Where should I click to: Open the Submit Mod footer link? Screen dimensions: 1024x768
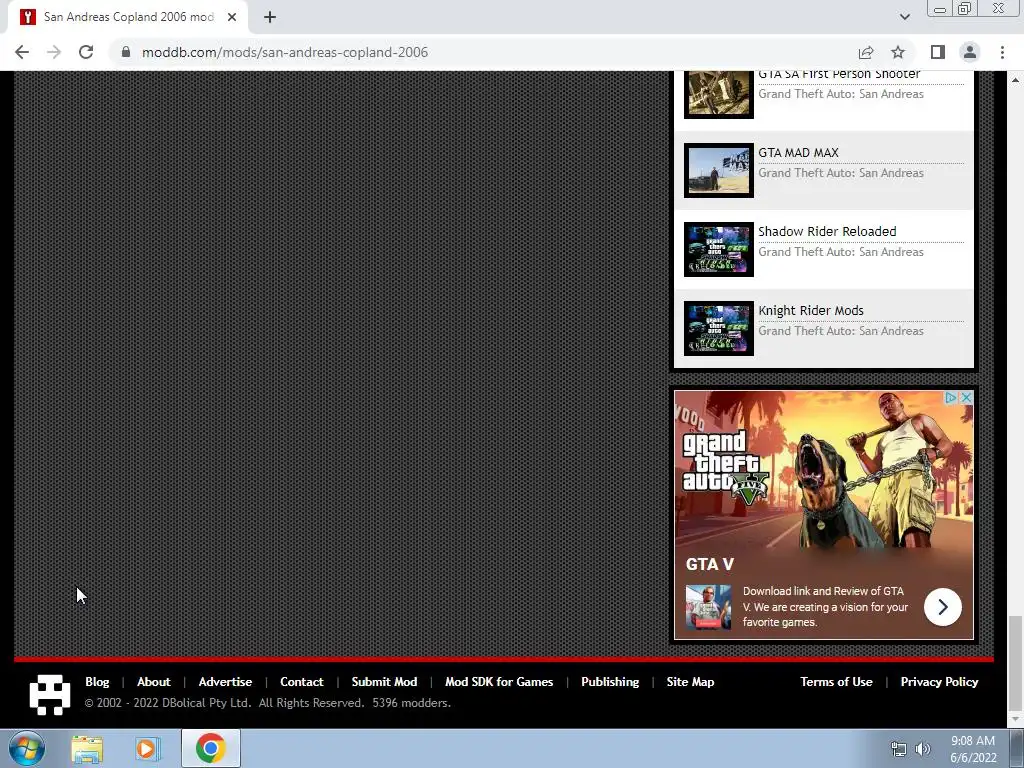pos(384,682)
